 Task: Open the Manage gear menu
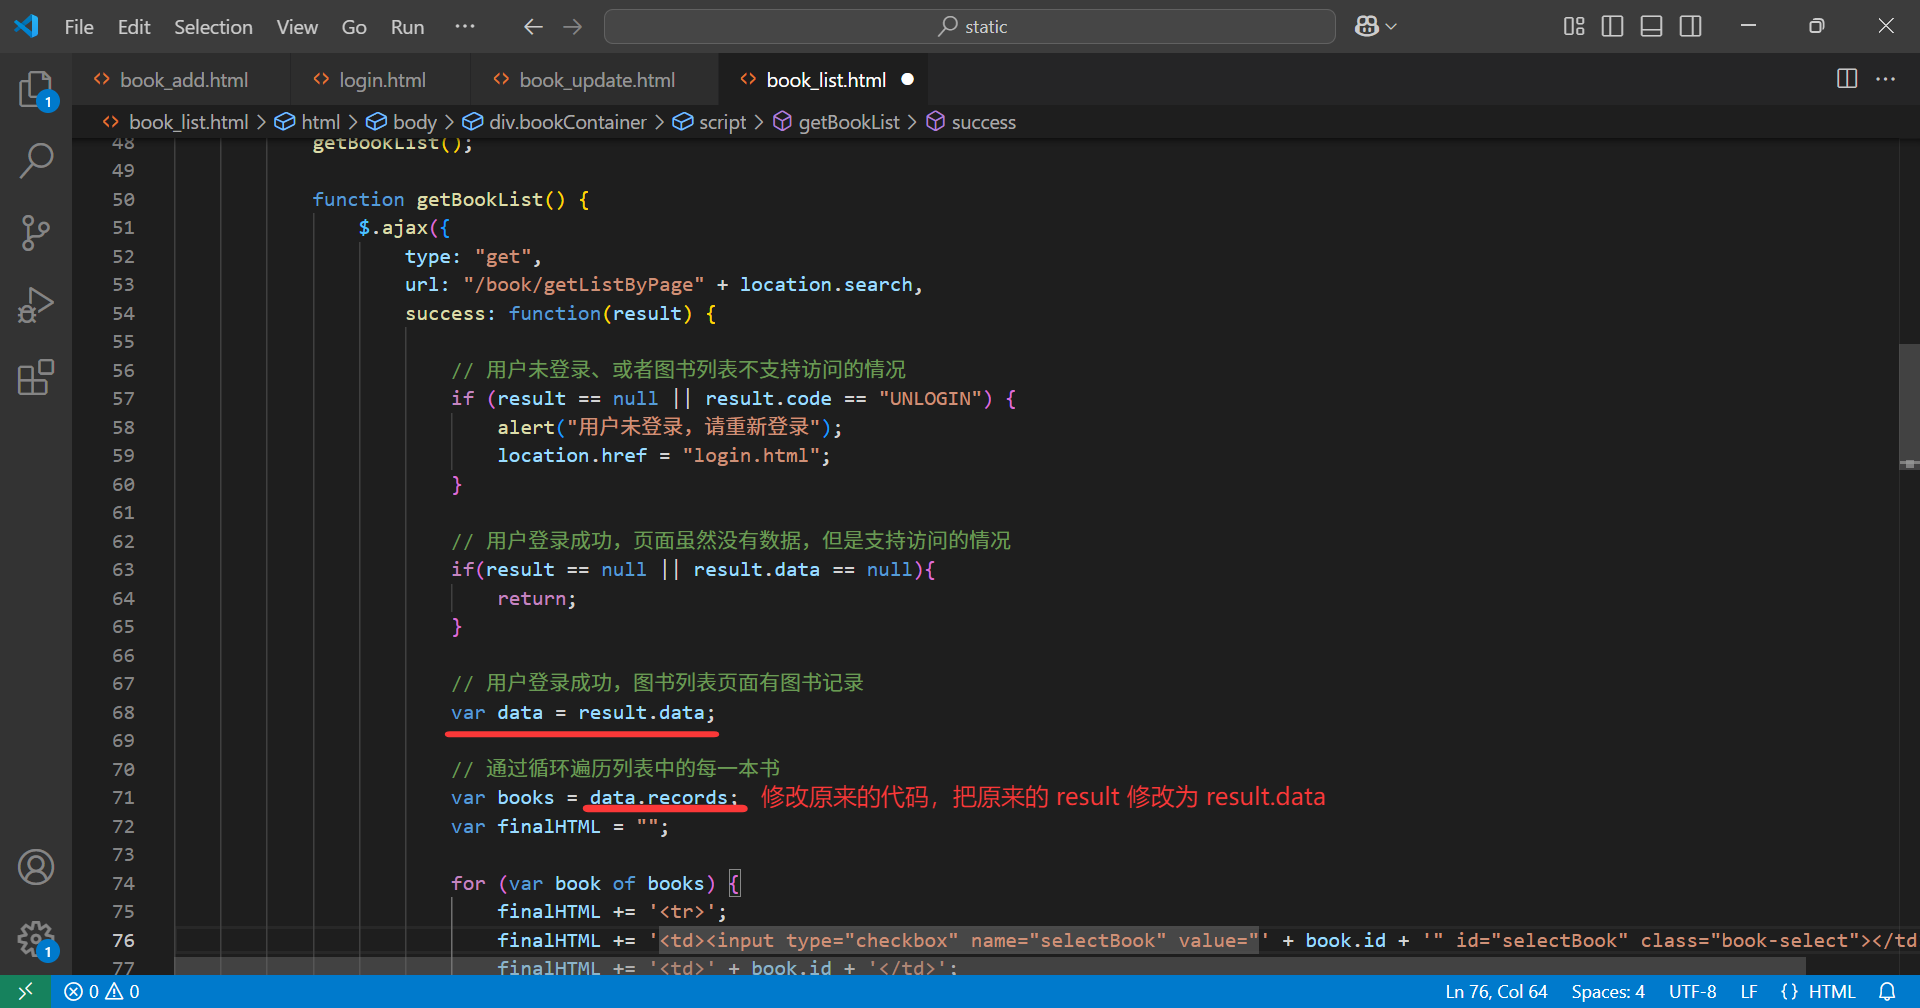point(36,939)
